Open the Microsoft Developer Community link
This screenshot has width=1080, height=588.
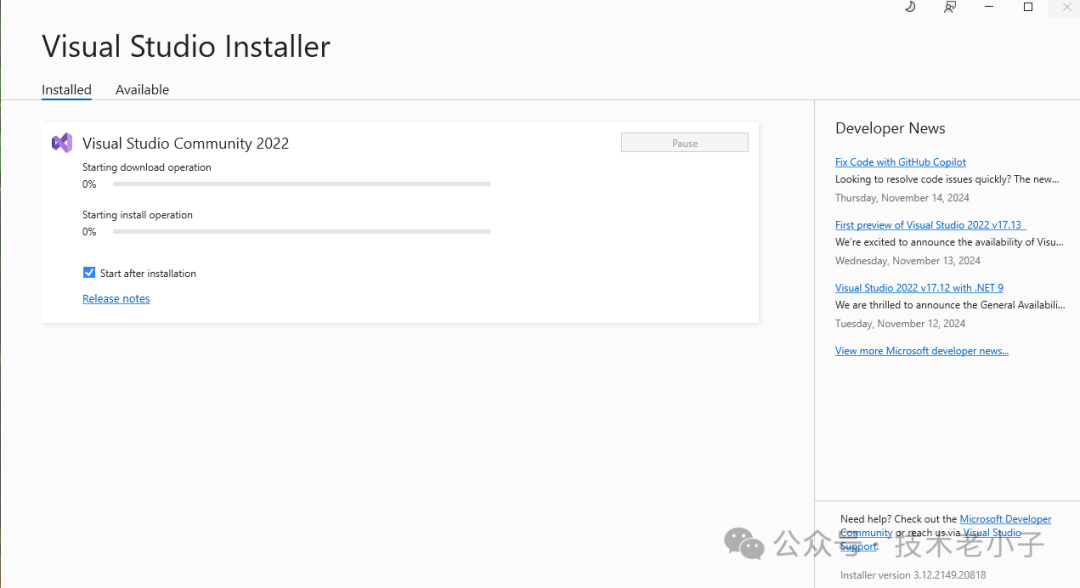tap(1005, 519)
